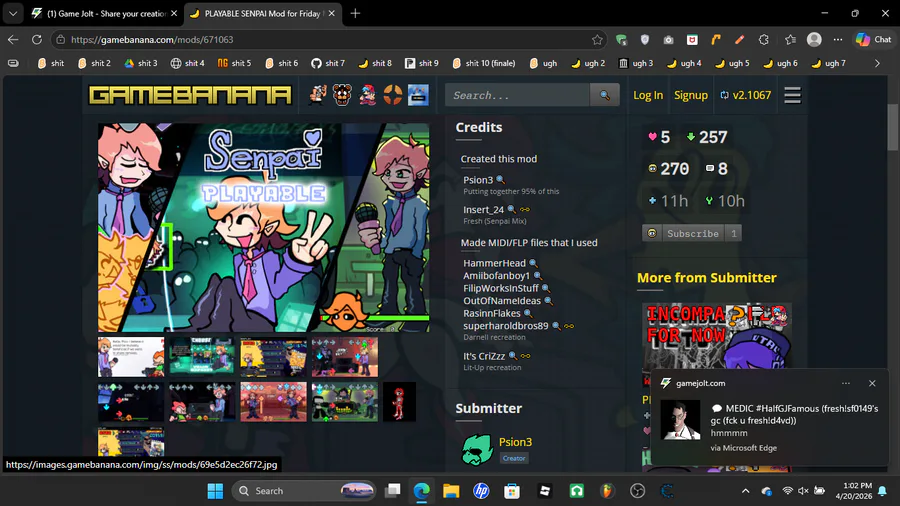900x506 pixels.
Task: Open the HP taskbar icon
Action: (481, 491)
